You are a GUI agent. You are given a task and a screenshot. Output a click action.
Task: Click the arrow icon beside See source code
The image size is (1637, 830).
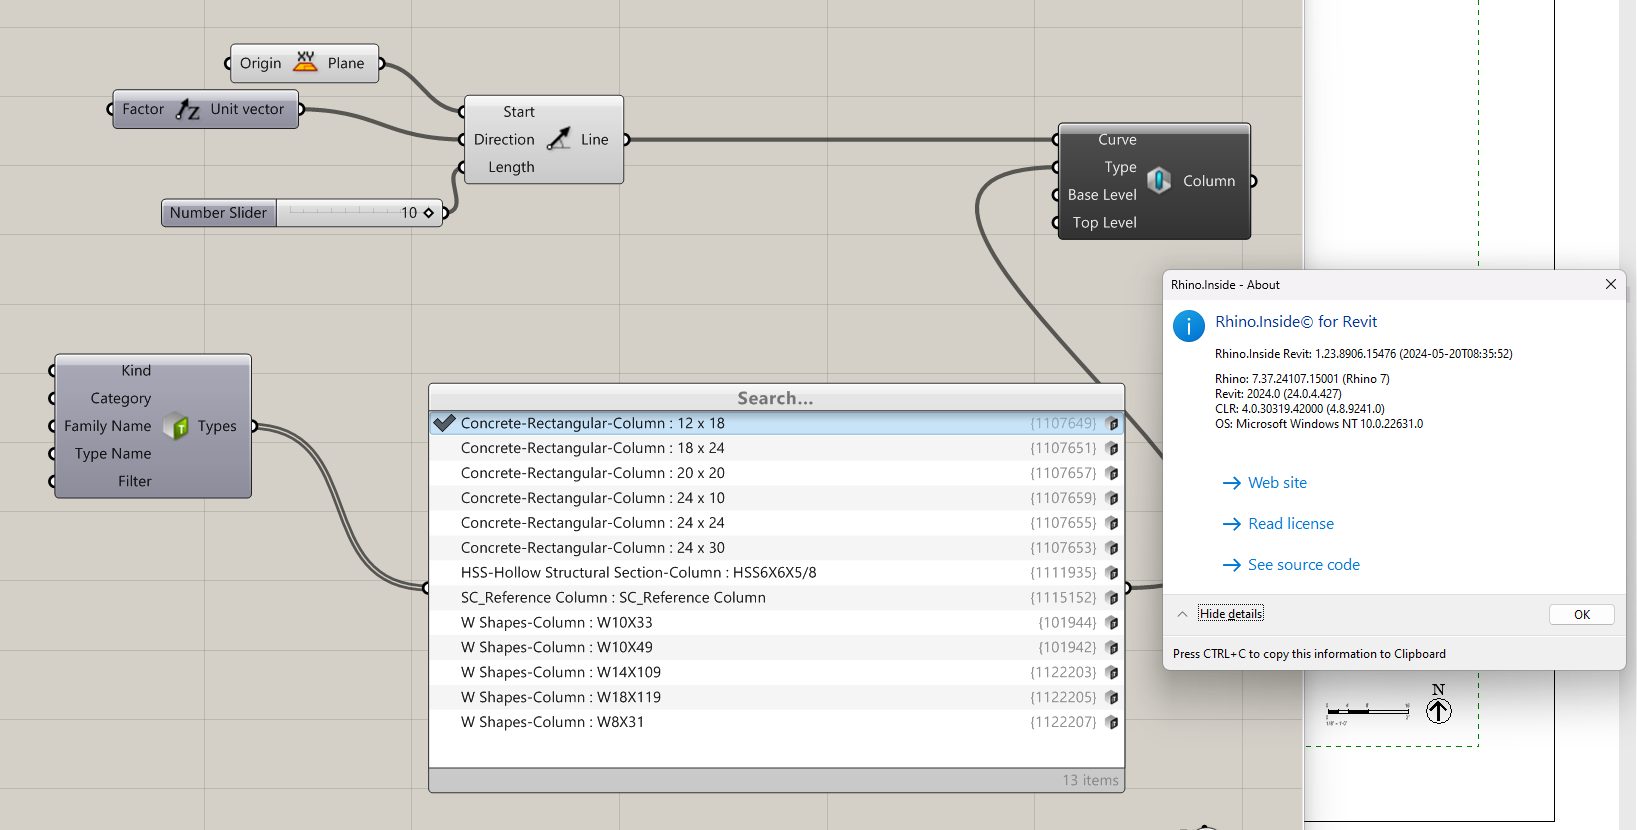[1231, 565]
